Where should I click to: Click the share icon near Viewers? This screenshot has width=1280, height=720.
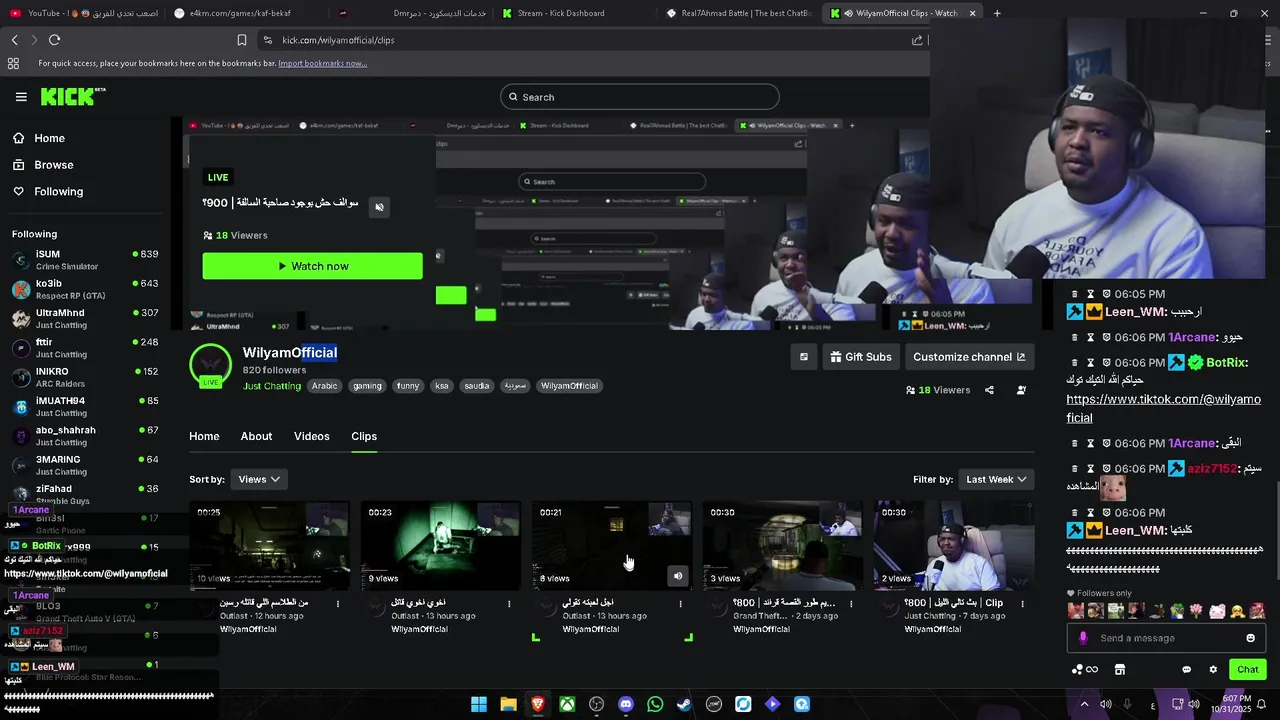tap(989, 390)
